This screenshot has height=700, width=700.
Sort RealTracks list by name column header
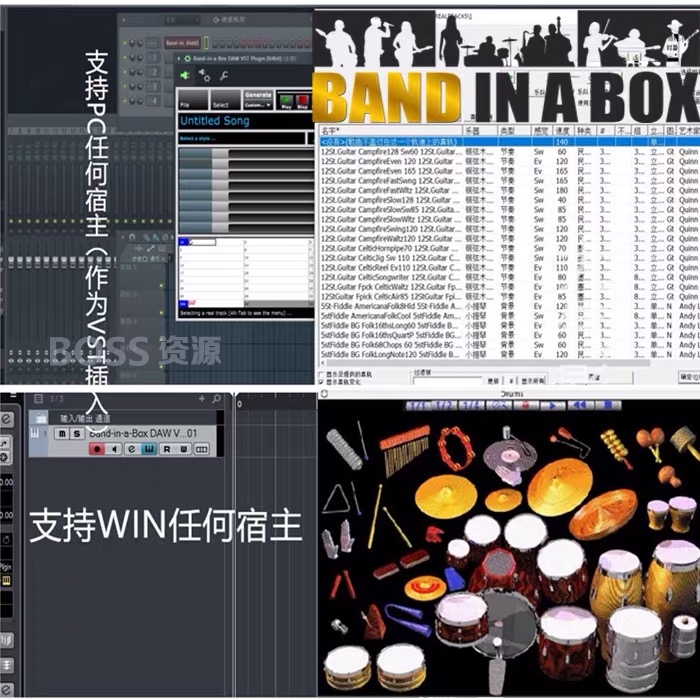(391, 131)
